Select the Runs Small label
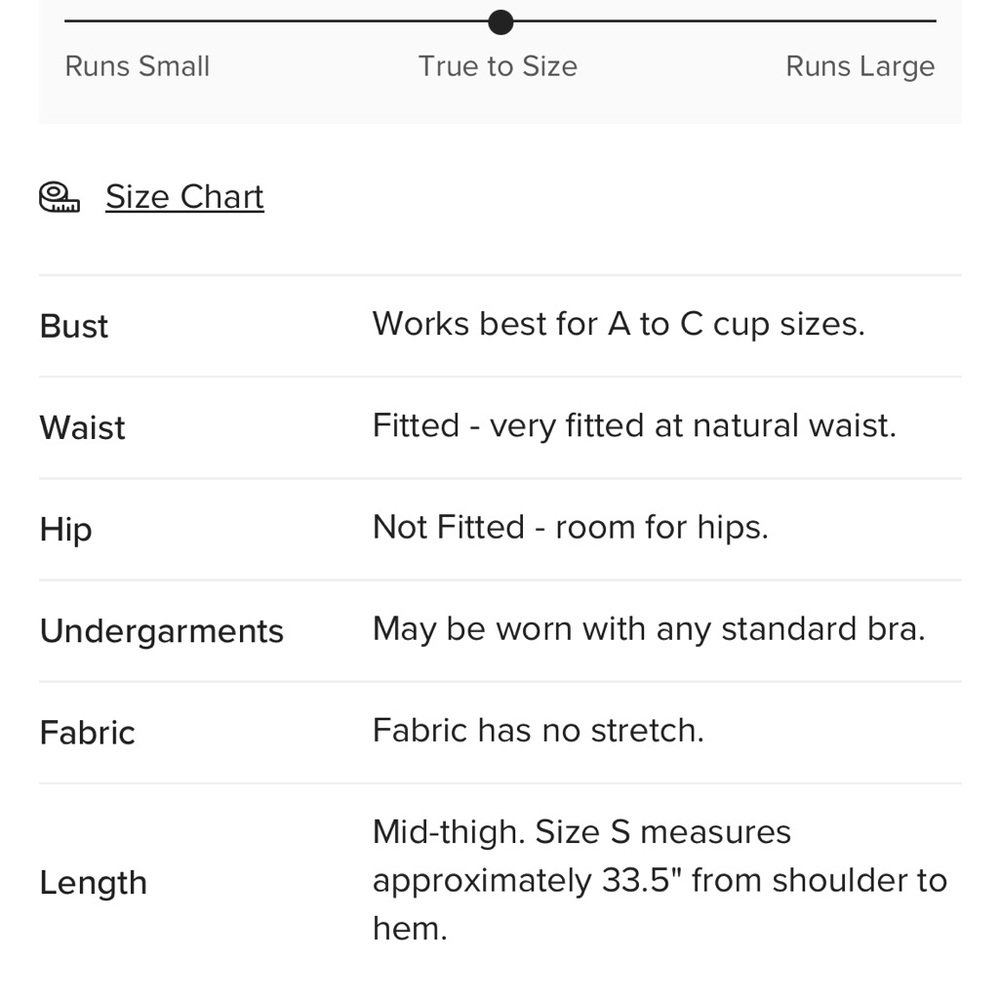 pyautogui.click(x=137, y=66)
